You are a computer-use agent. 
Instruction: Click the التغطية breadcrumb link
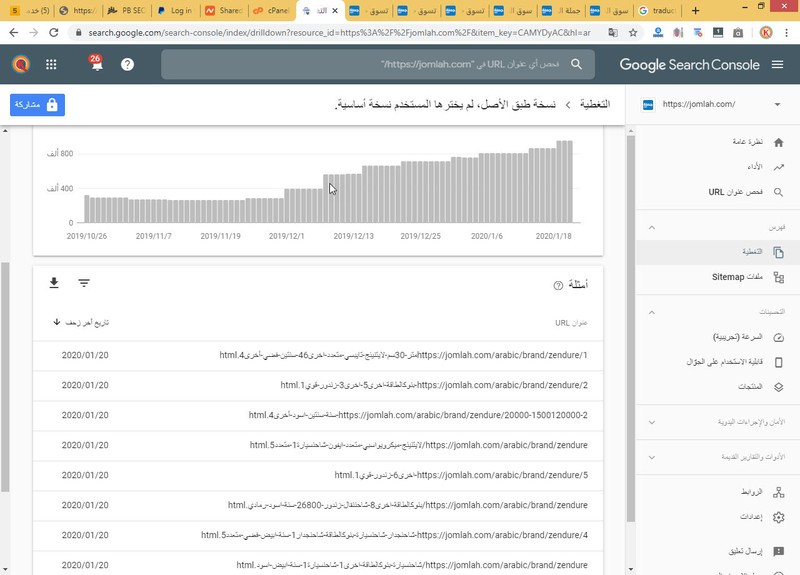point(595,104)
